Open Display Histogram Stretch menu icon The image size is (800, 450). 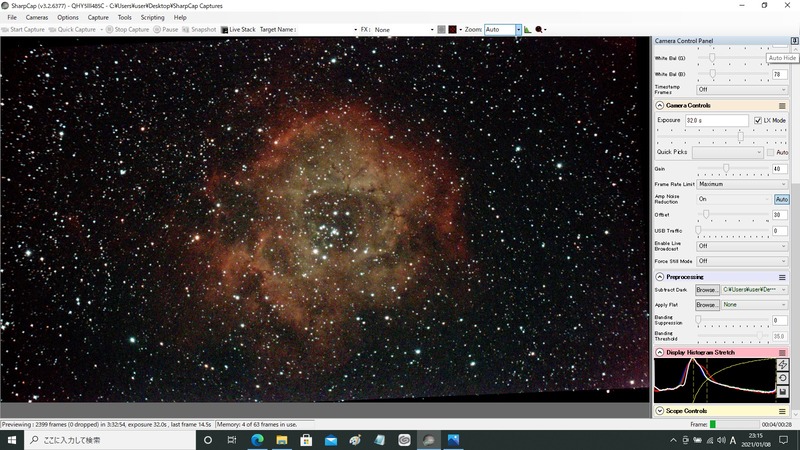[782, 353]
